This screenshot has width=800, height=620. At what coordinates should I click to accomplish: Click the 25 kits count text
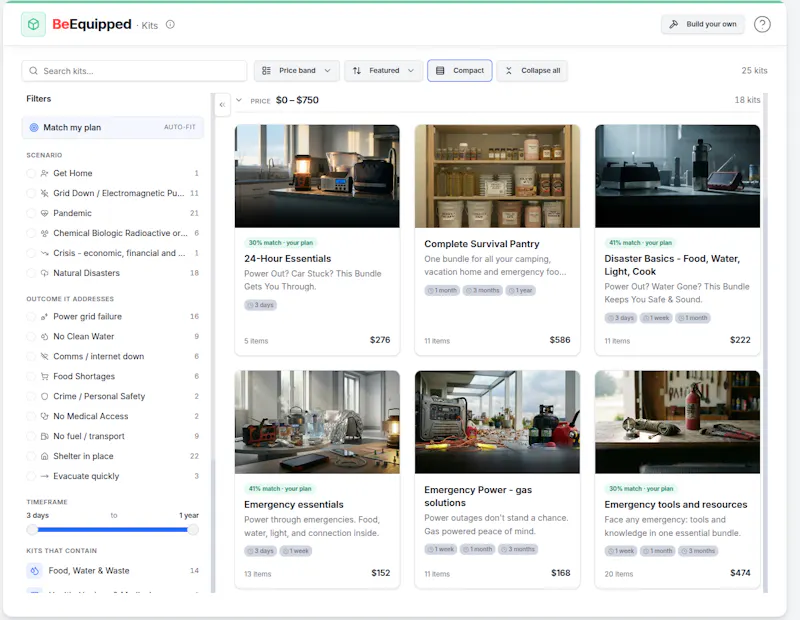click(x=754, y=71)
